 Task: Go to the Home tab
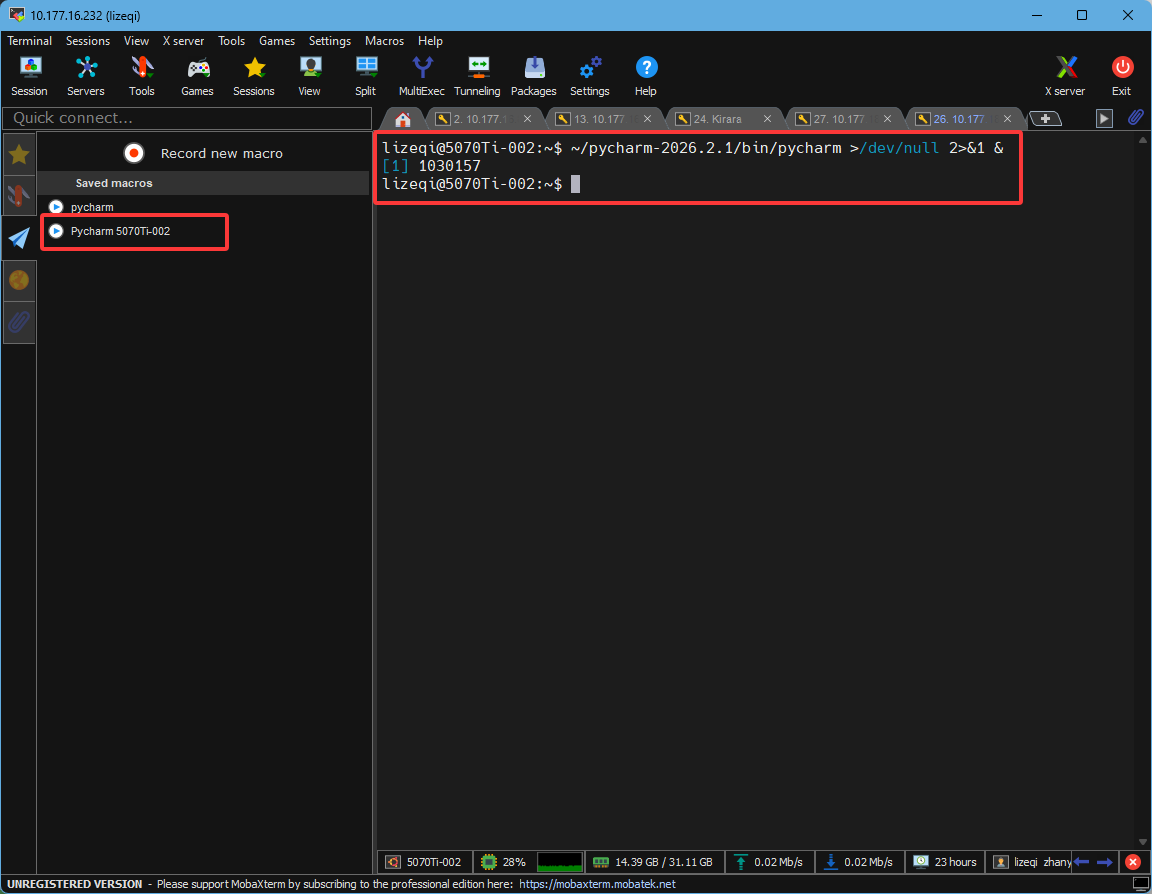(x=403, y=119)
